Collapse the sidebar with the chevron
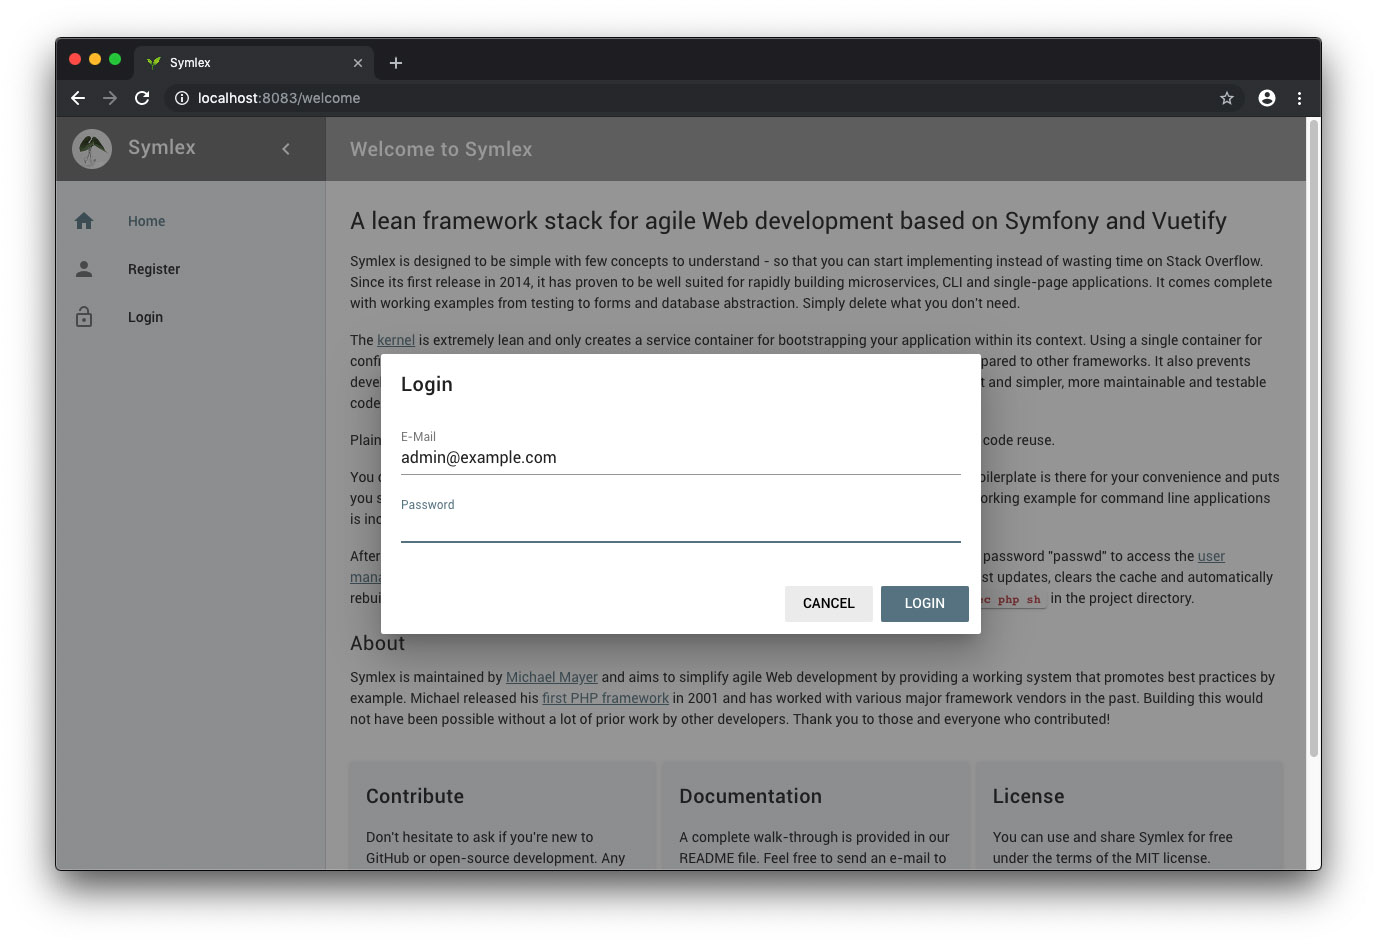1377x944 pixels. coord(286,149)
